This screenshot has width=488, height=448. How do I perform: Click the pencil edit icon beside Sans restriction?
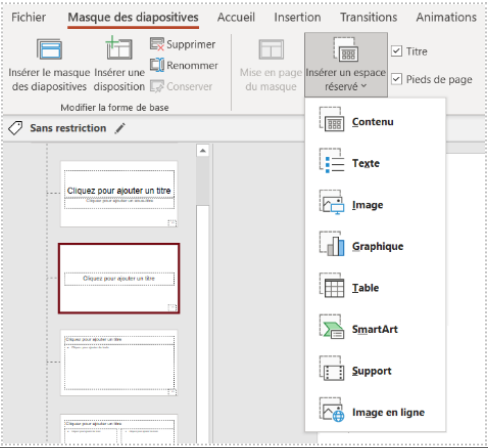point(120,128)
